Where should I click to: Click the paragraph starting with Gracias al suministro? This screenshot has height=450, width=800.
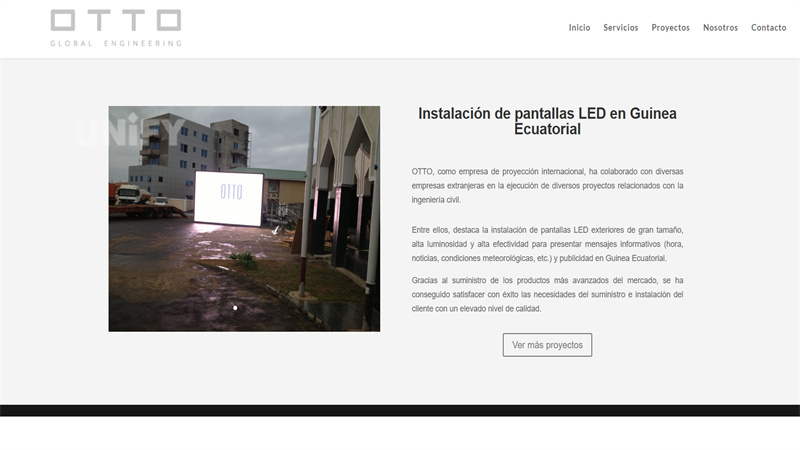tap(547, 294)
